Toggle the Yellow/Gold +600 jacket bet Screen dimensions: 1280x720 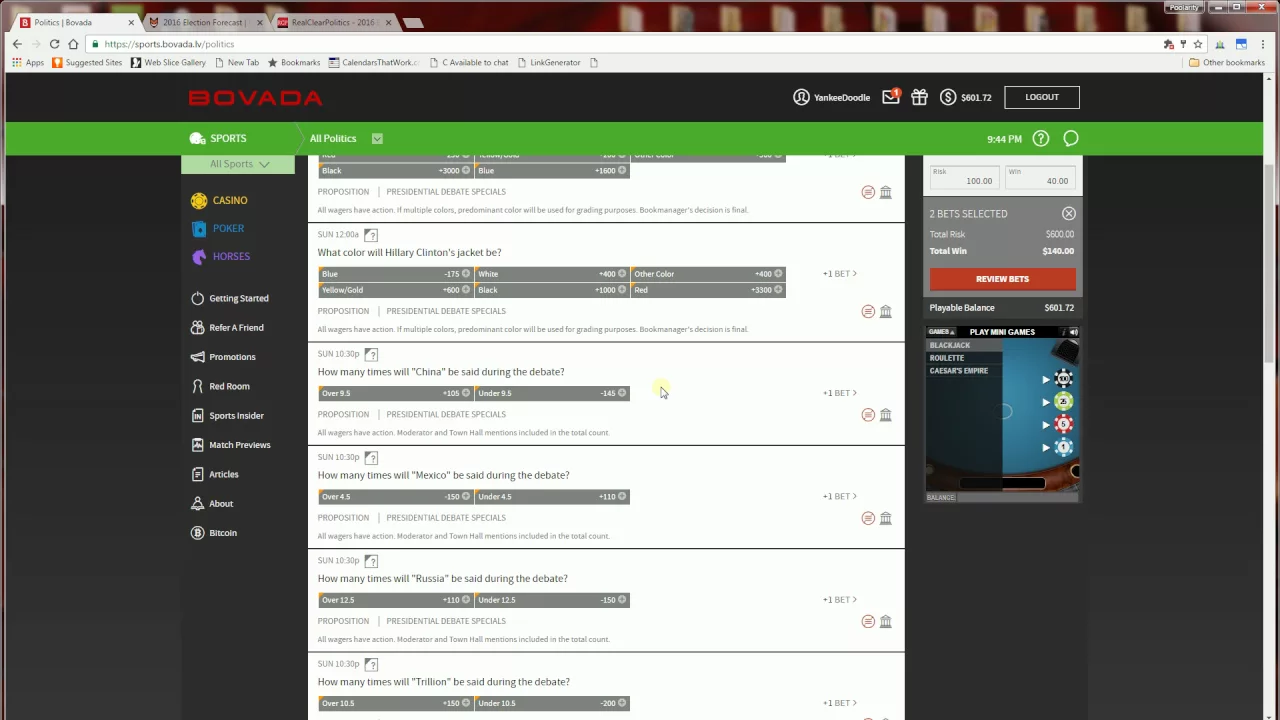(x=395, y=290)
